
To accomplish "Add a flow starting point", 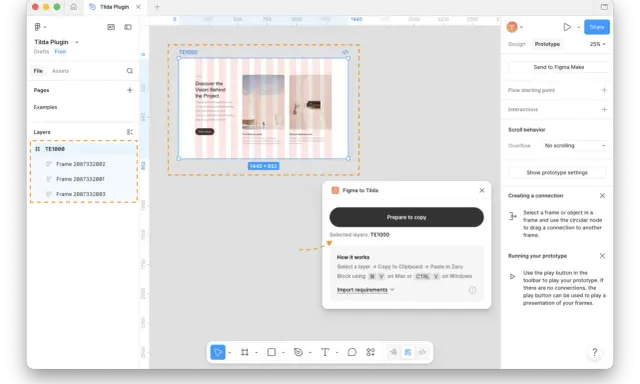I will [x=604, y=90].
